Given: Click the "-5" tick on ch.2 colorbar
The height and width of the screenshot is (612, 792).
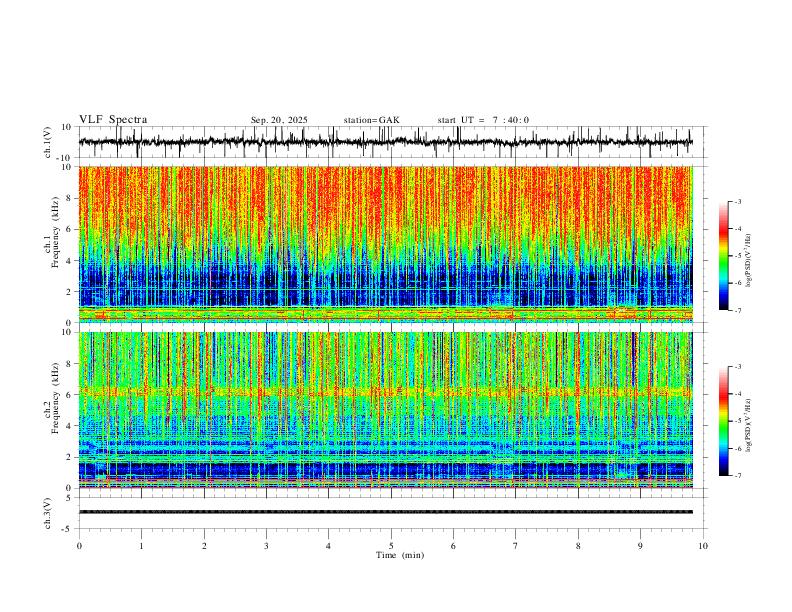Looking at the screenshot, I should 738,421.
